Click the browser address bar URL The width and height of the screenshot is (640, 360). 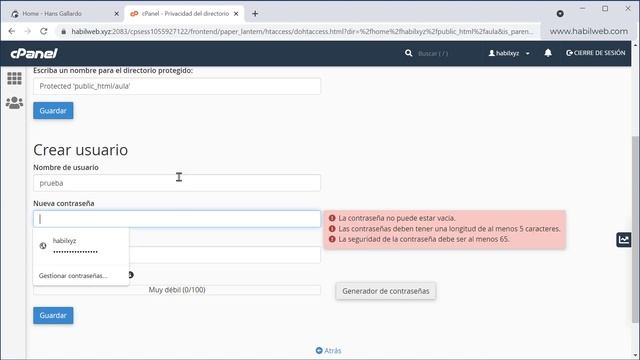click(302, 31)
